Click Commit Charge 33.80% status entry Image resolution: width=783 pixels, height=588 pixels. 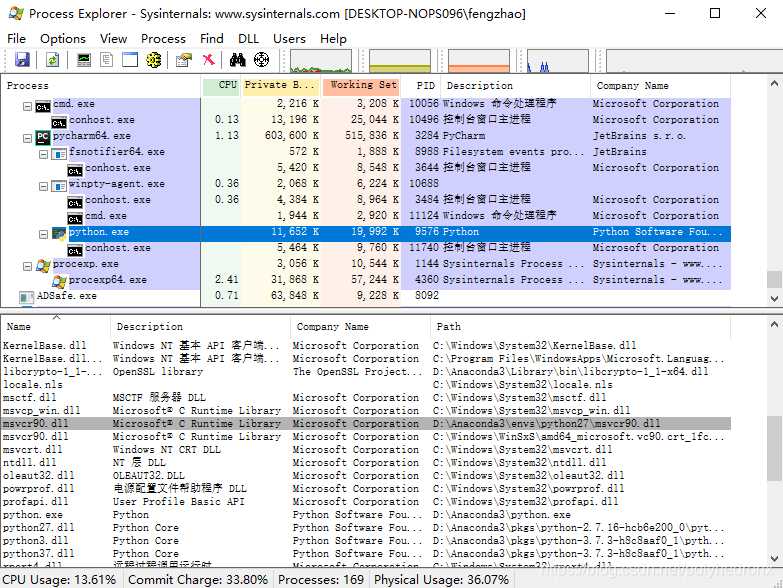point(198,580)
